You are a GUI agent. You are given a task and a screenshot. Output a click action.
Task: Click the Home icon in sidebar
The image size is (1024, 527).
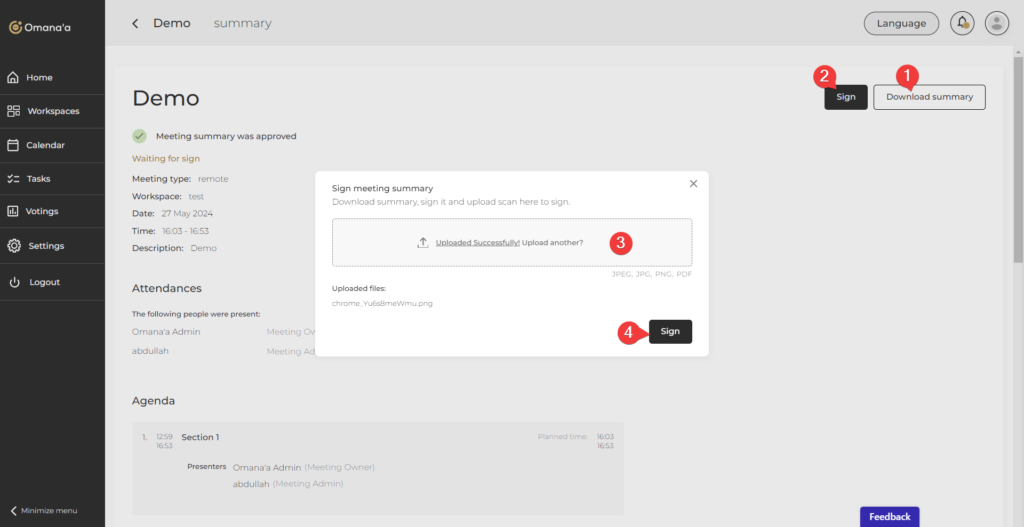[x=14, y=77]
